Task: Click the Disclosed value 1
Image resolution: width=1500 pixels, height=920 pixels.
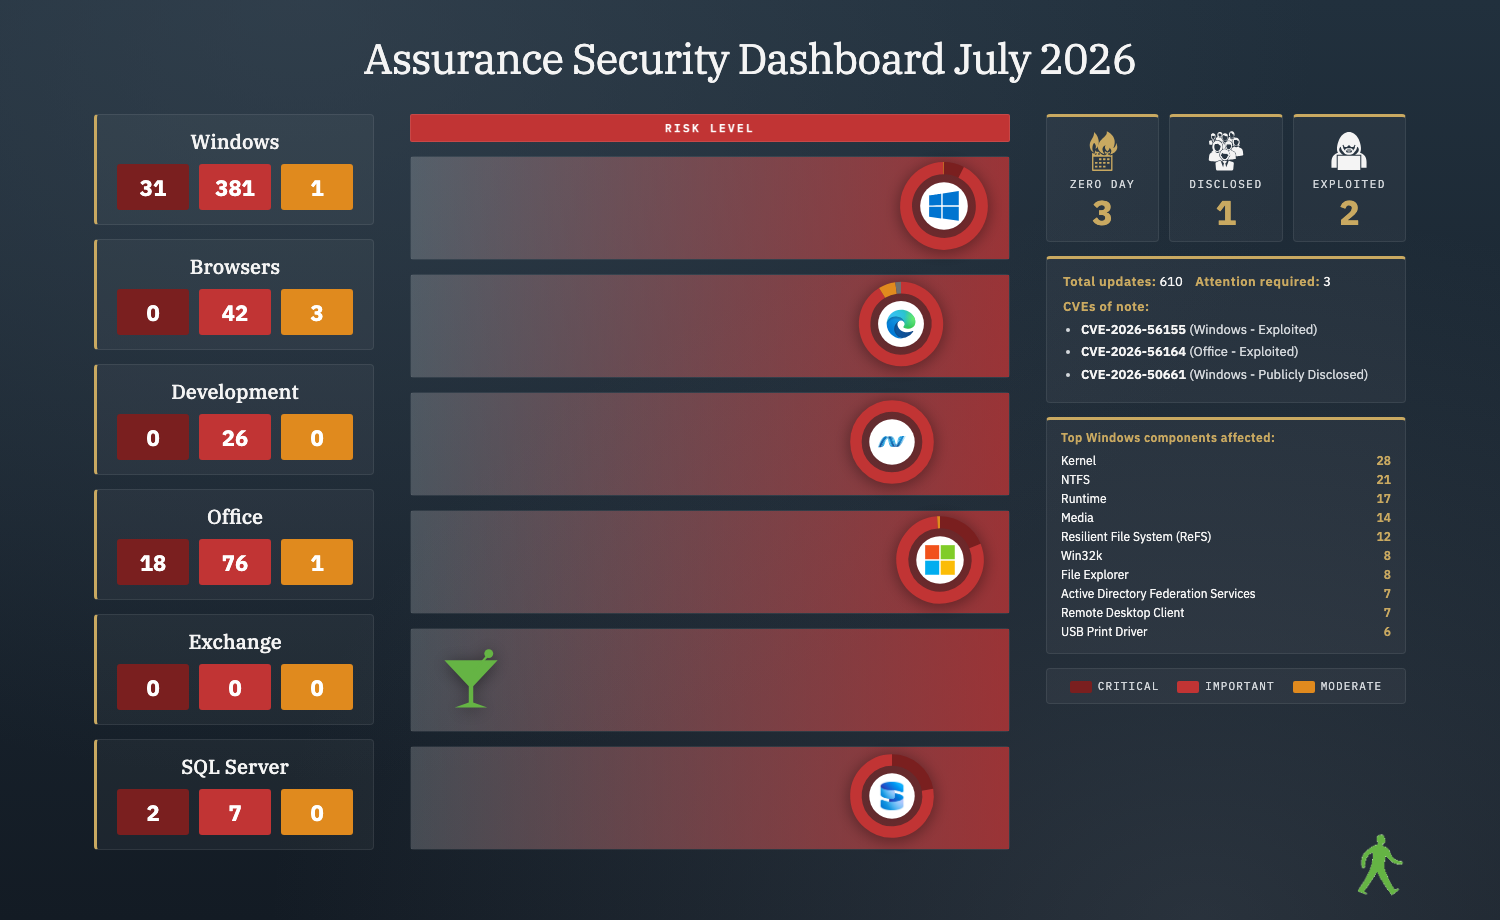Action: pos(1226,213)
